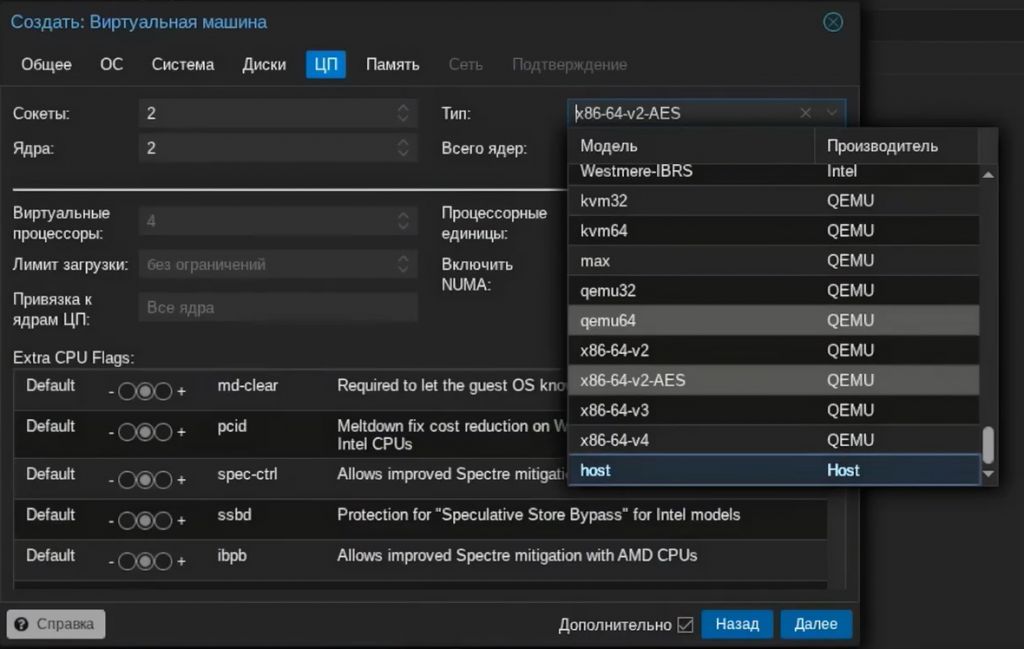
Task: Enable the ssbd flag with plus option
Action: click(x=163, y=521)
